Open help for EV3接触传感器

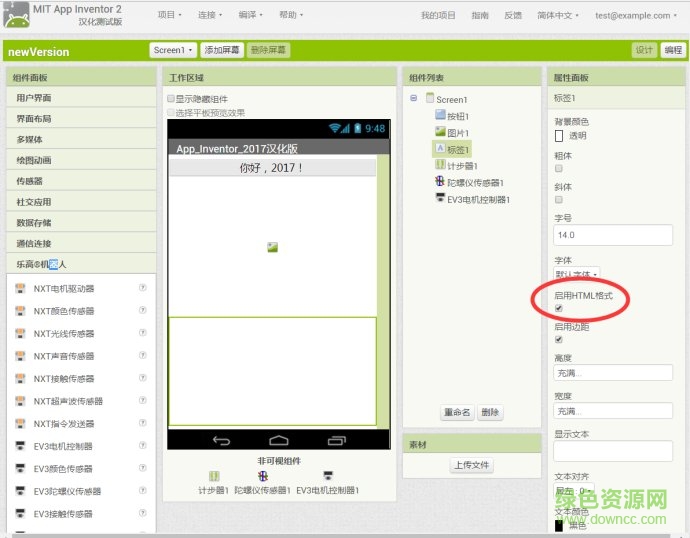click(143, 512)
